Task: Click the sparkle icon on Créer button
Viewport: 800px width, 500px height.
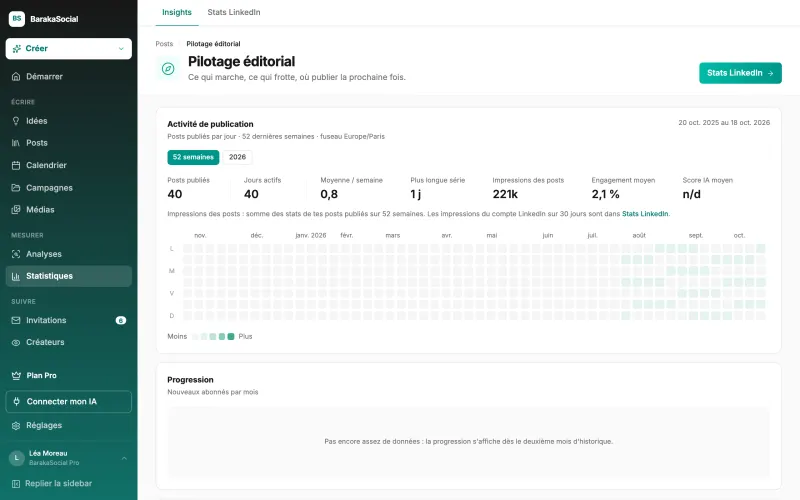Action: (16, 48)
